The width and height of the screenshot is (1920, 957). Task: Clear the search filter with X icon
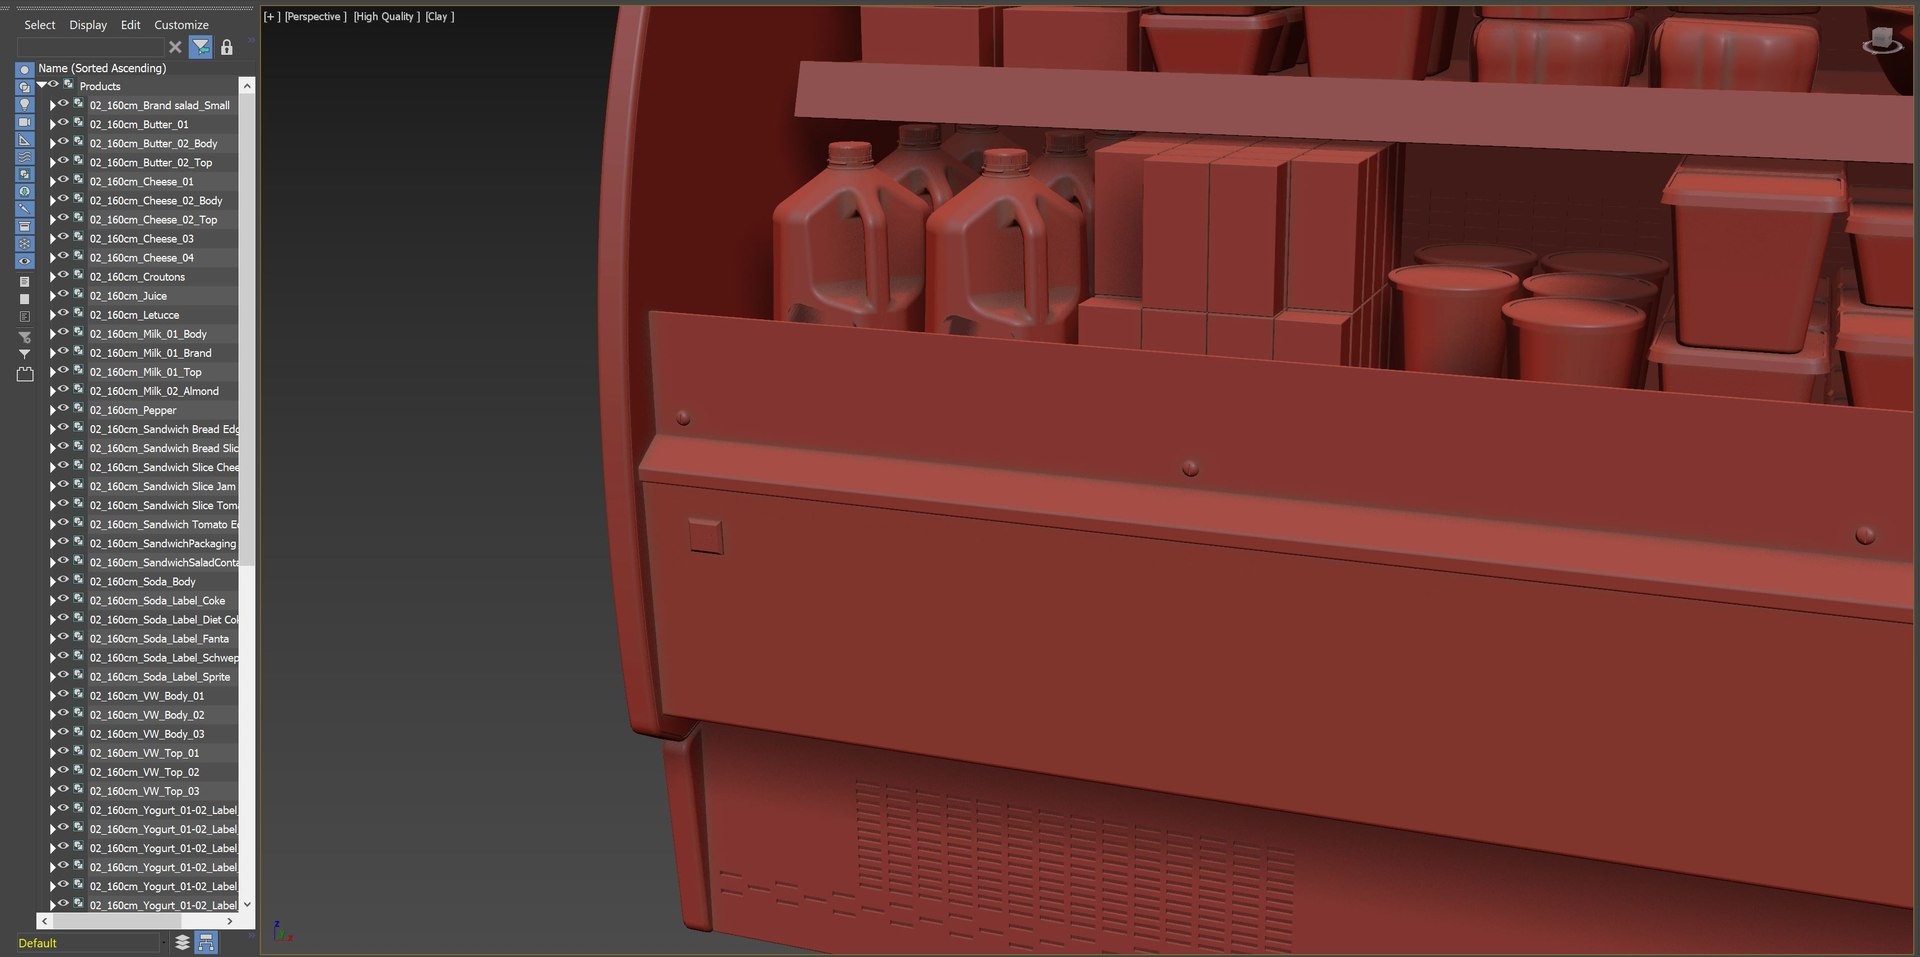pos(175,47)
